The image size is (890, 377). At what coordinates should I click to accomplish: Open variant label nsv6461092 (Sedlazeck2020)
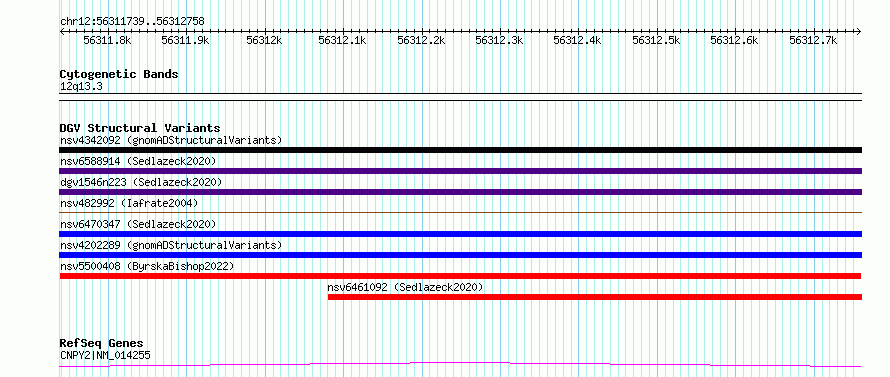(x=405, y=287)
